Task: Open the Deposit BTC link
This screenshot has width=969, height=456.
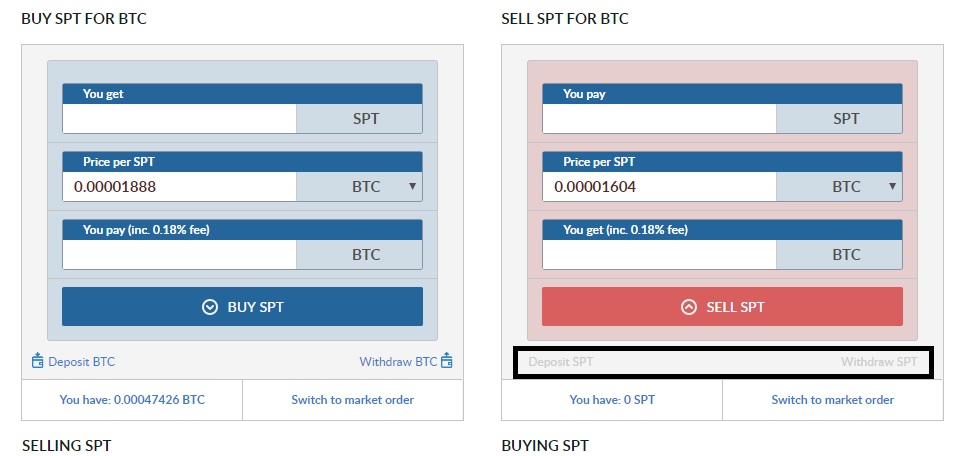Action: pyautogui.click(x=82, y=361)
